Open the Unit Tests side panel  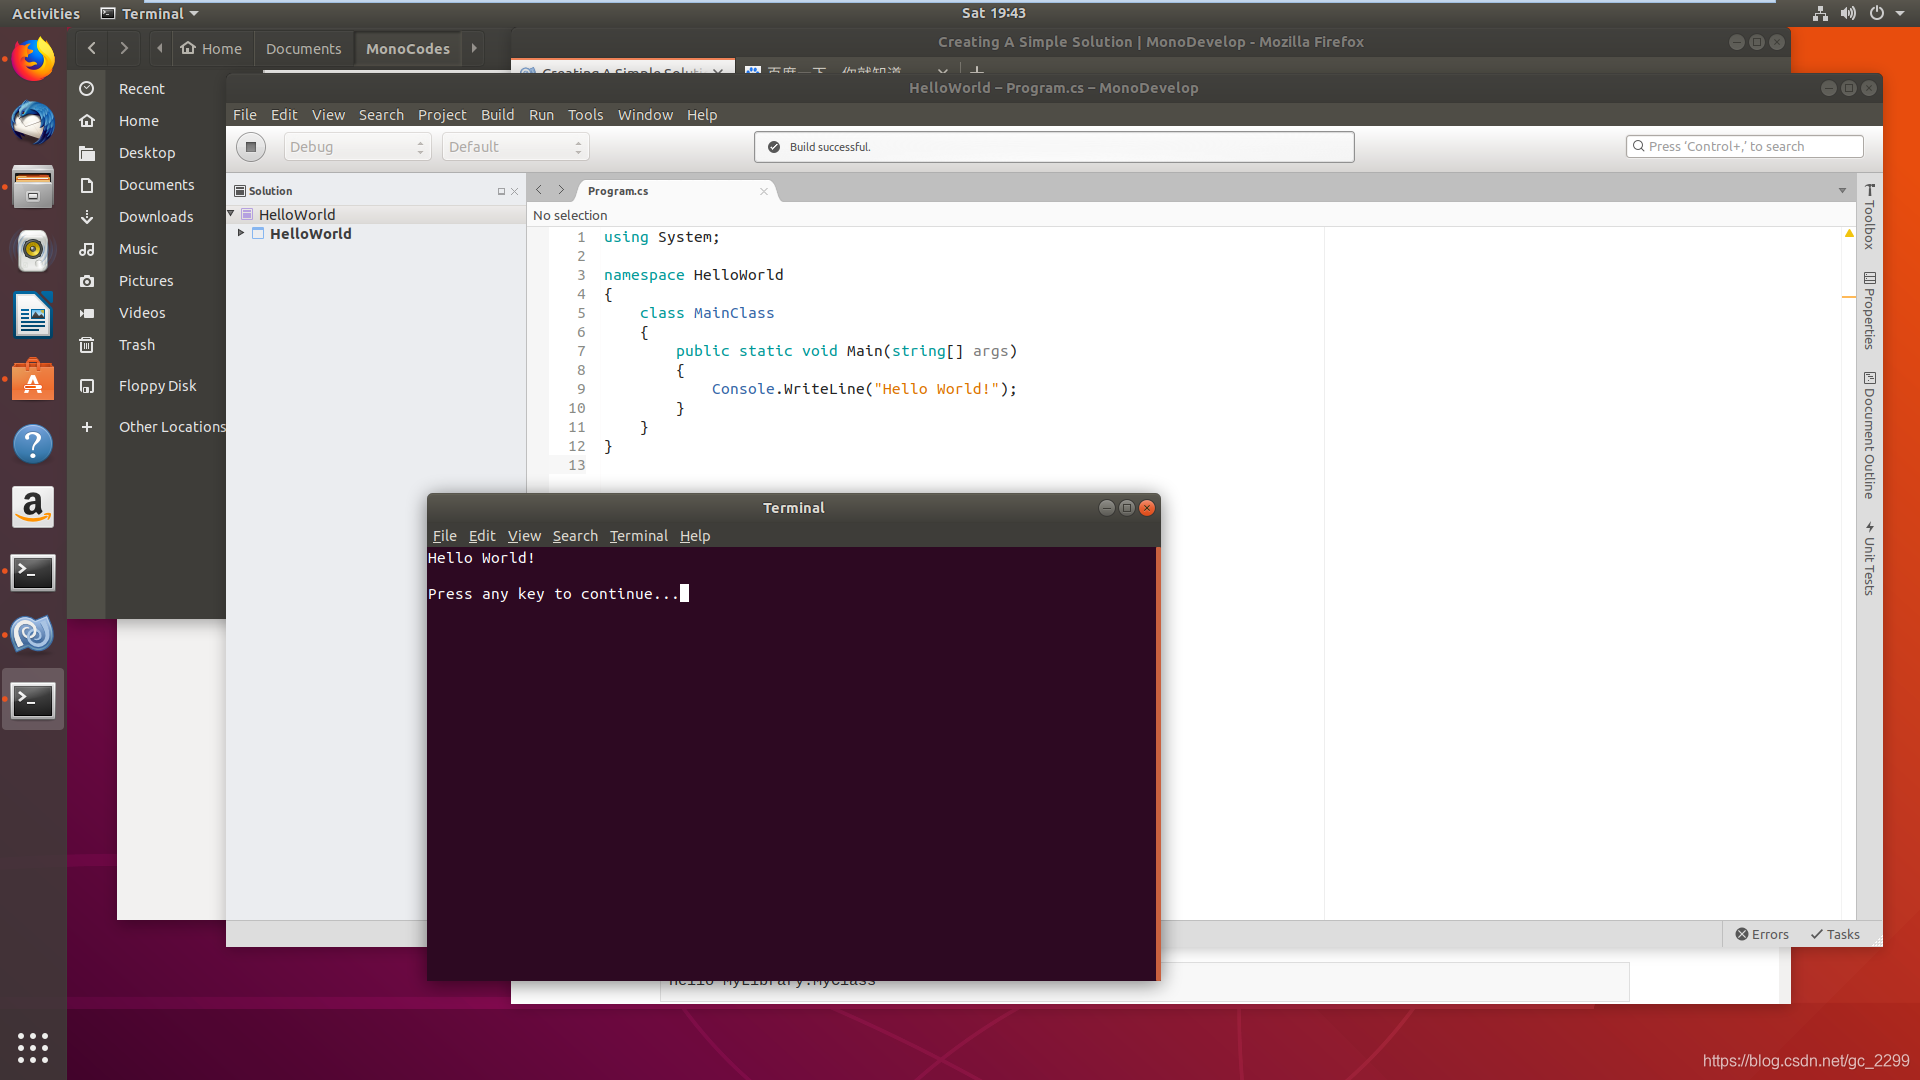coord(1869,559)
